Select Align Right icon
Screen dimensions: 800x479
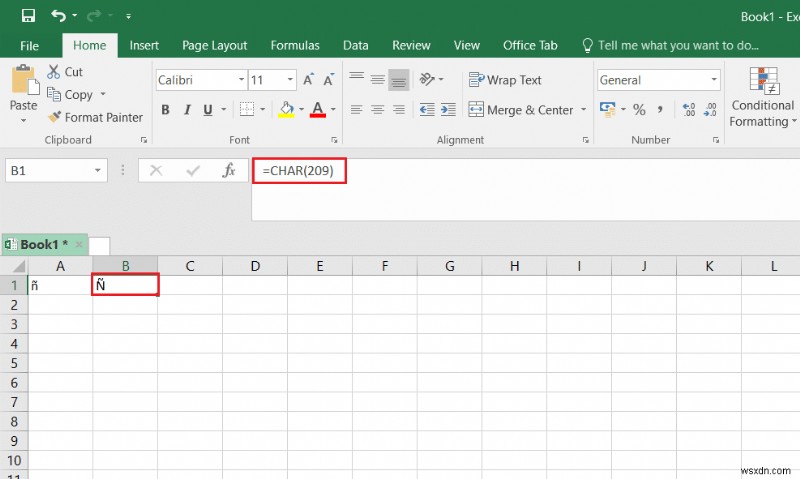(x=398, y=110)
